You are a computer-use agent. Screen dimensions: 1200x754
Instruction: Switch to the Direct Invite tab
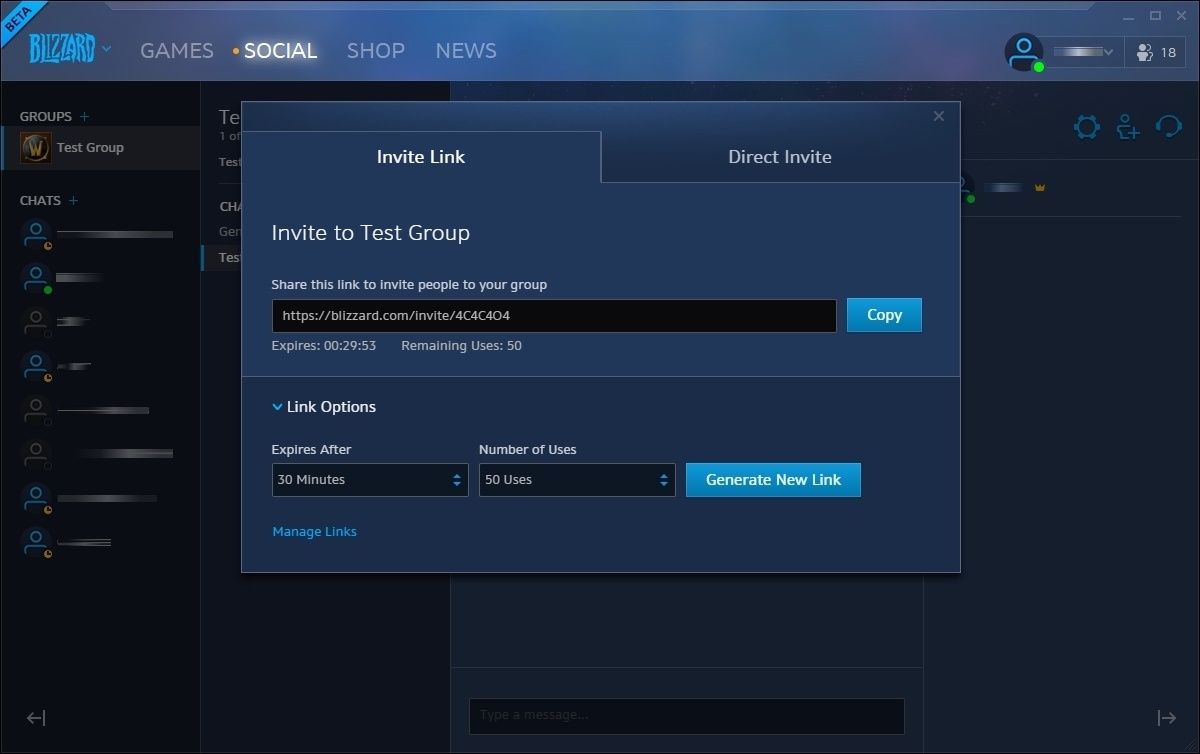point(779,157)
